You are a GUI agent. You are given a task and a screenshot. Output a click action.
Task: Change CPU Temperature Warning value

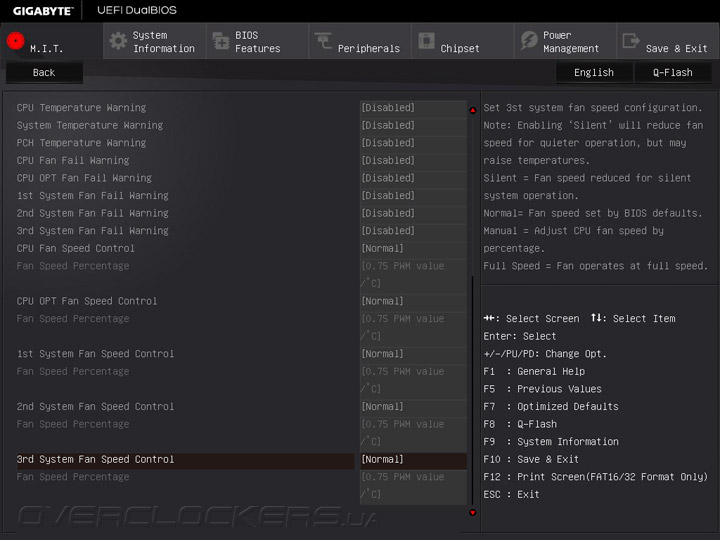coord(413,108)
